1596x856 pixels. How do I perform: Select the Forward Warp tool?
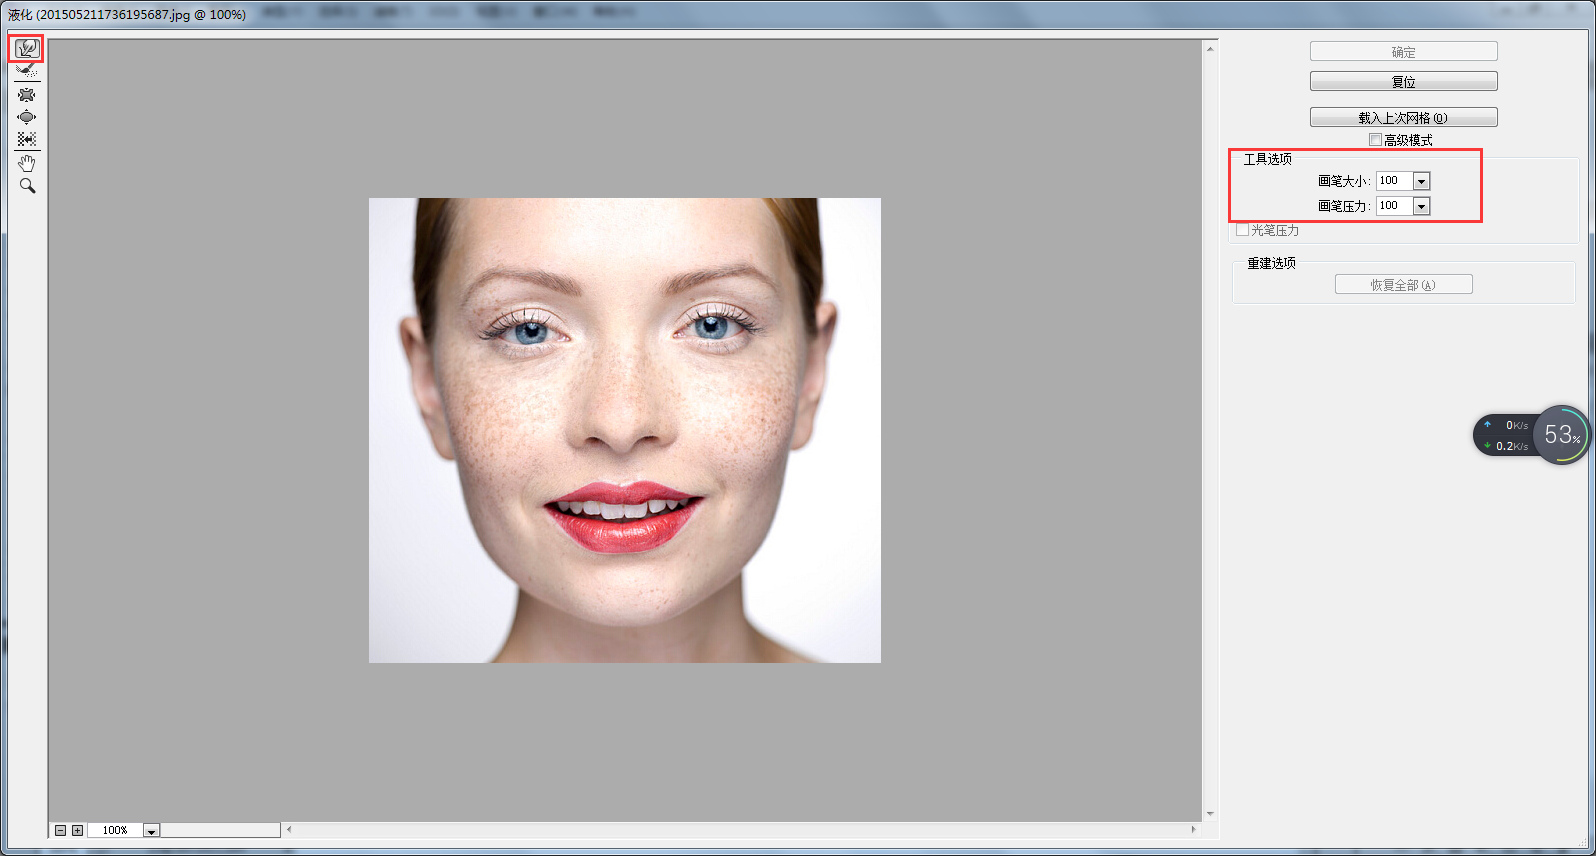pos(26,48)
